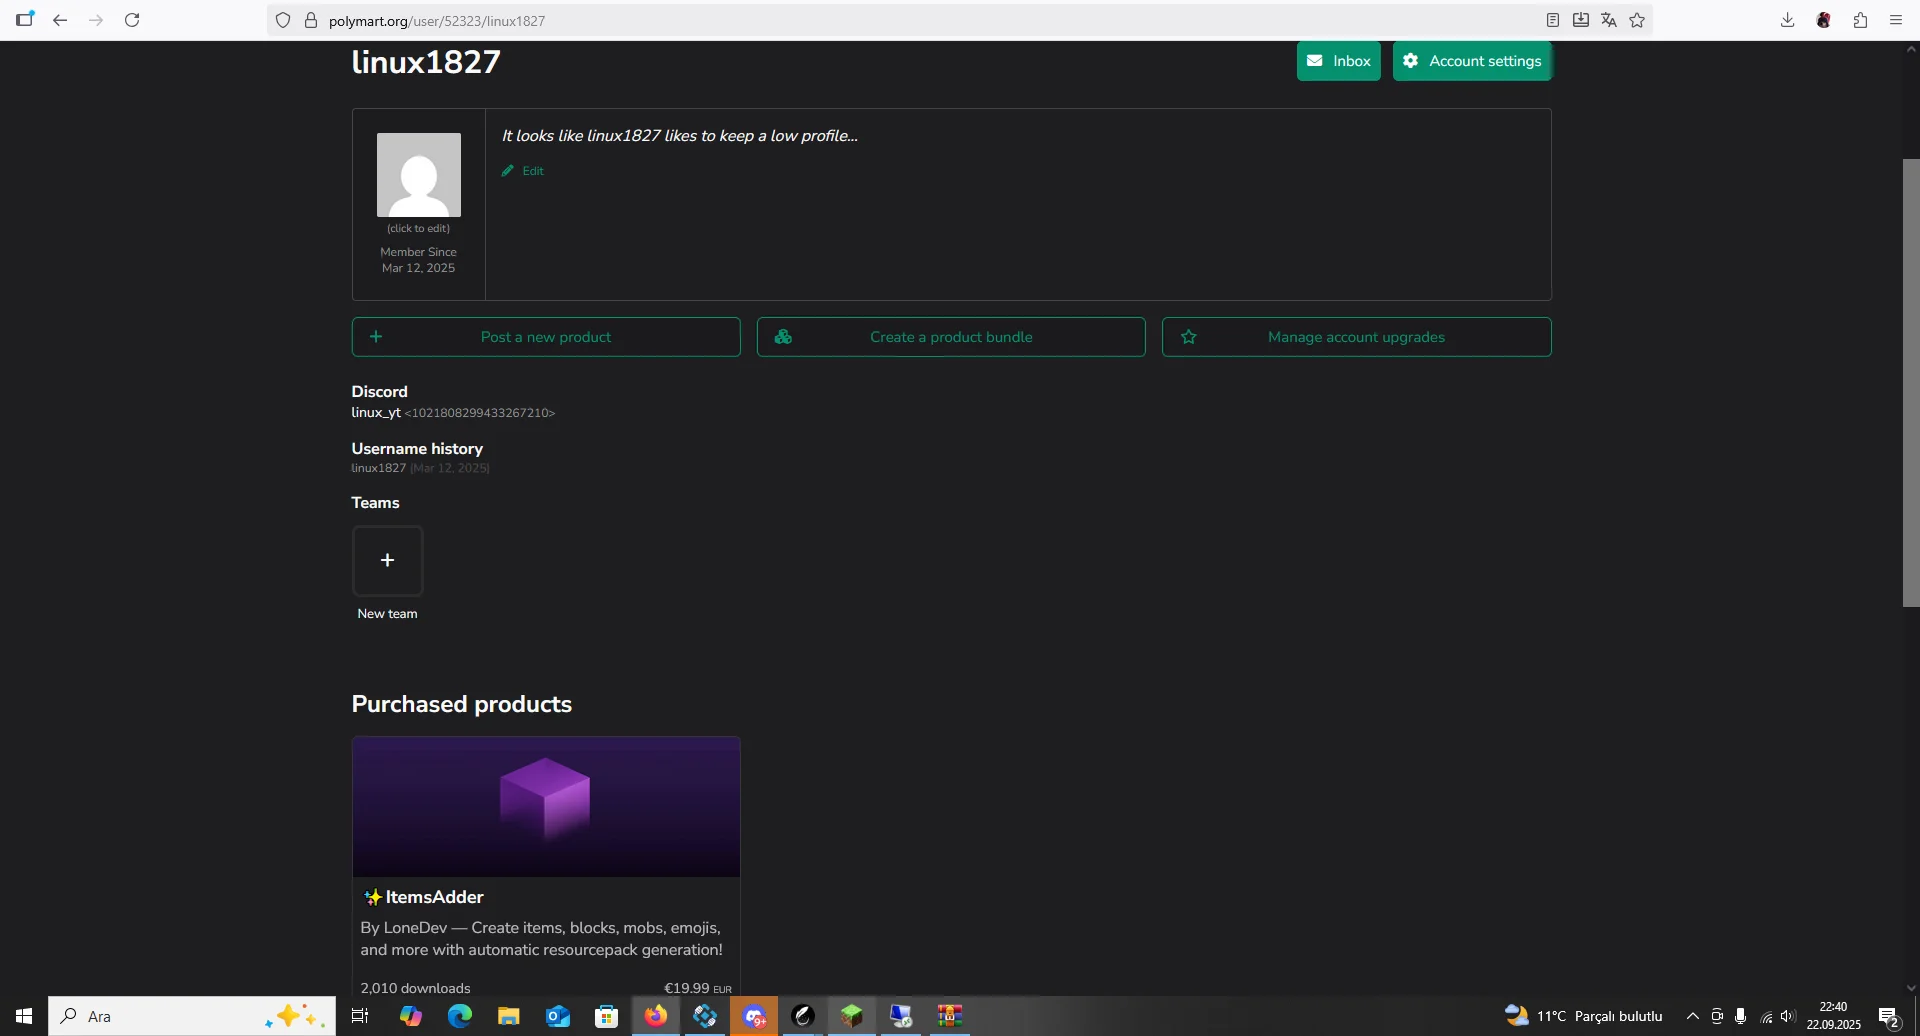View site security lock information
This screenshot has height=1036, width=1920.
click(311, 20)
